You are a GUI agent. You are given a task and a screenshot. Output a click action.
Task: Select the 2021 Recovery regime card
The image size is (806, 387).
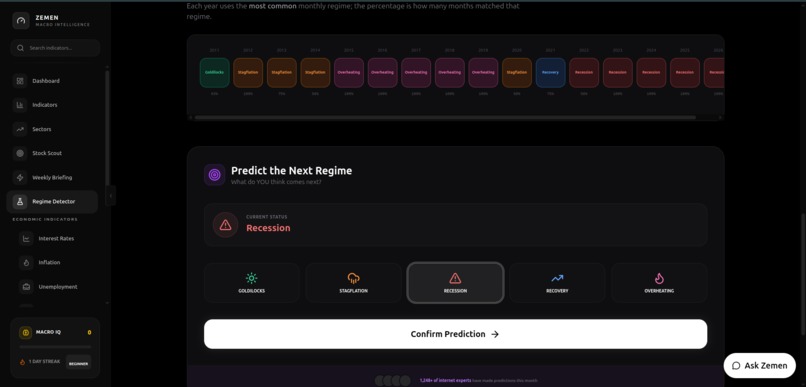(551, 72)
